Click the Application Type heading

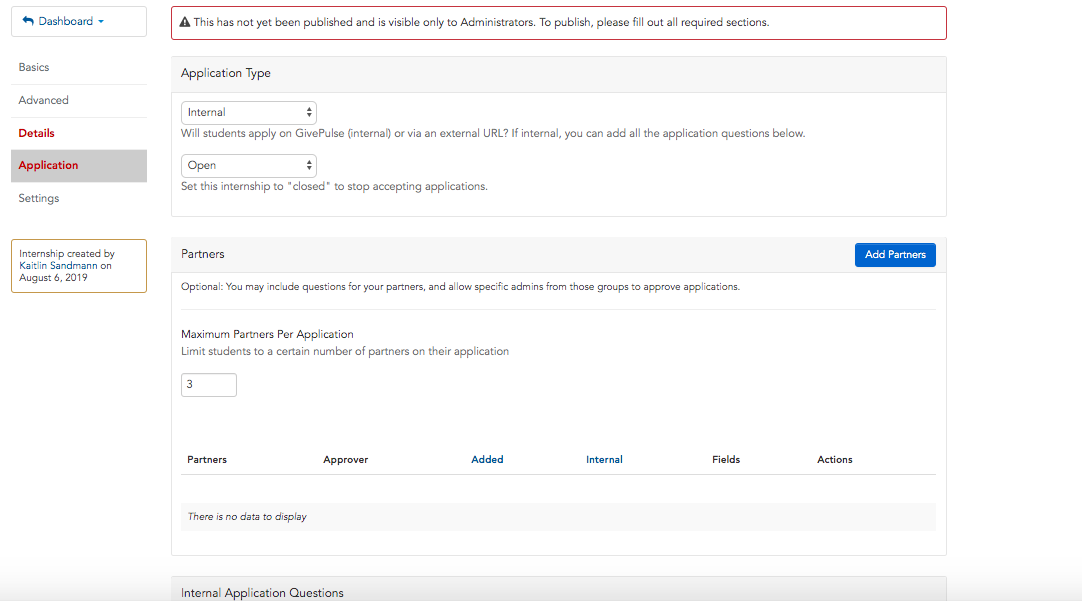tap(226, 73)
